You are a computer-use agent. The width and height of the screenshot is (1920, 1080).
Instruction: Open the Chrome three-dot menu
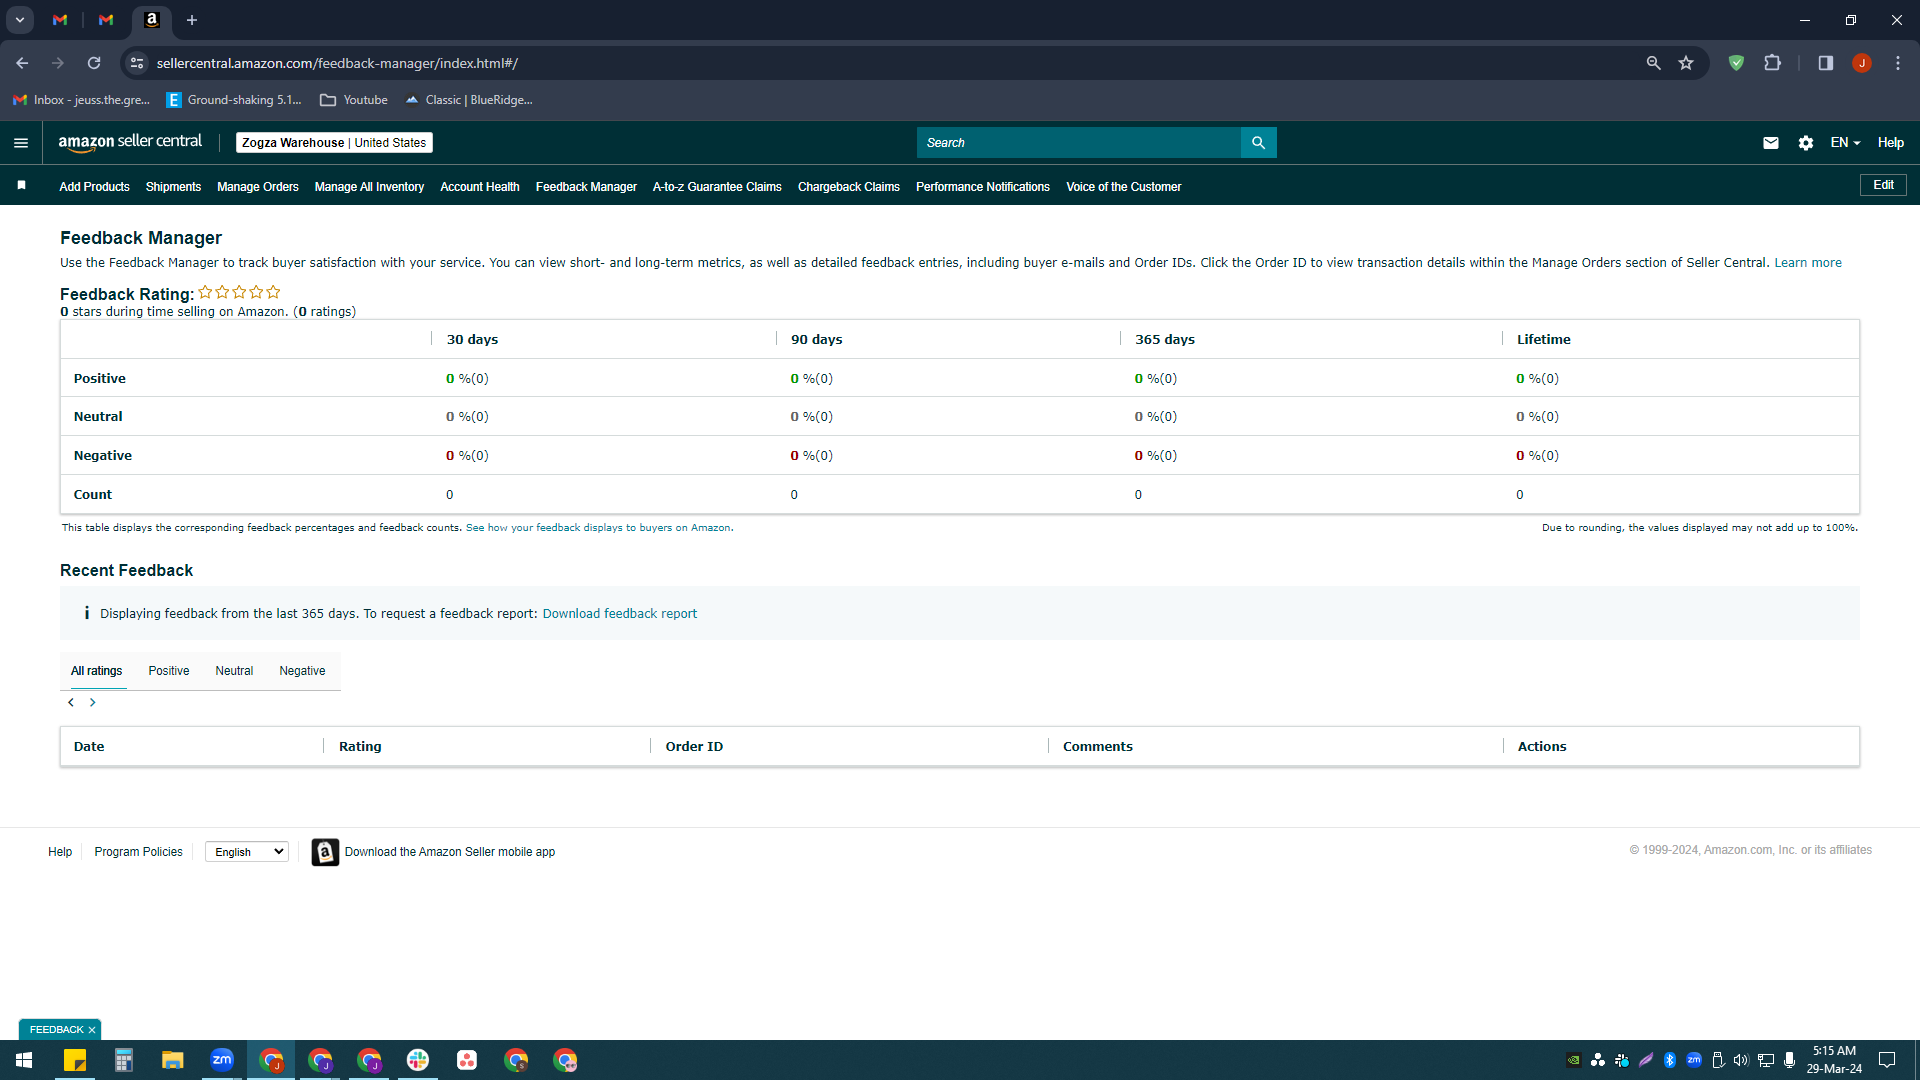[1898, 63]
